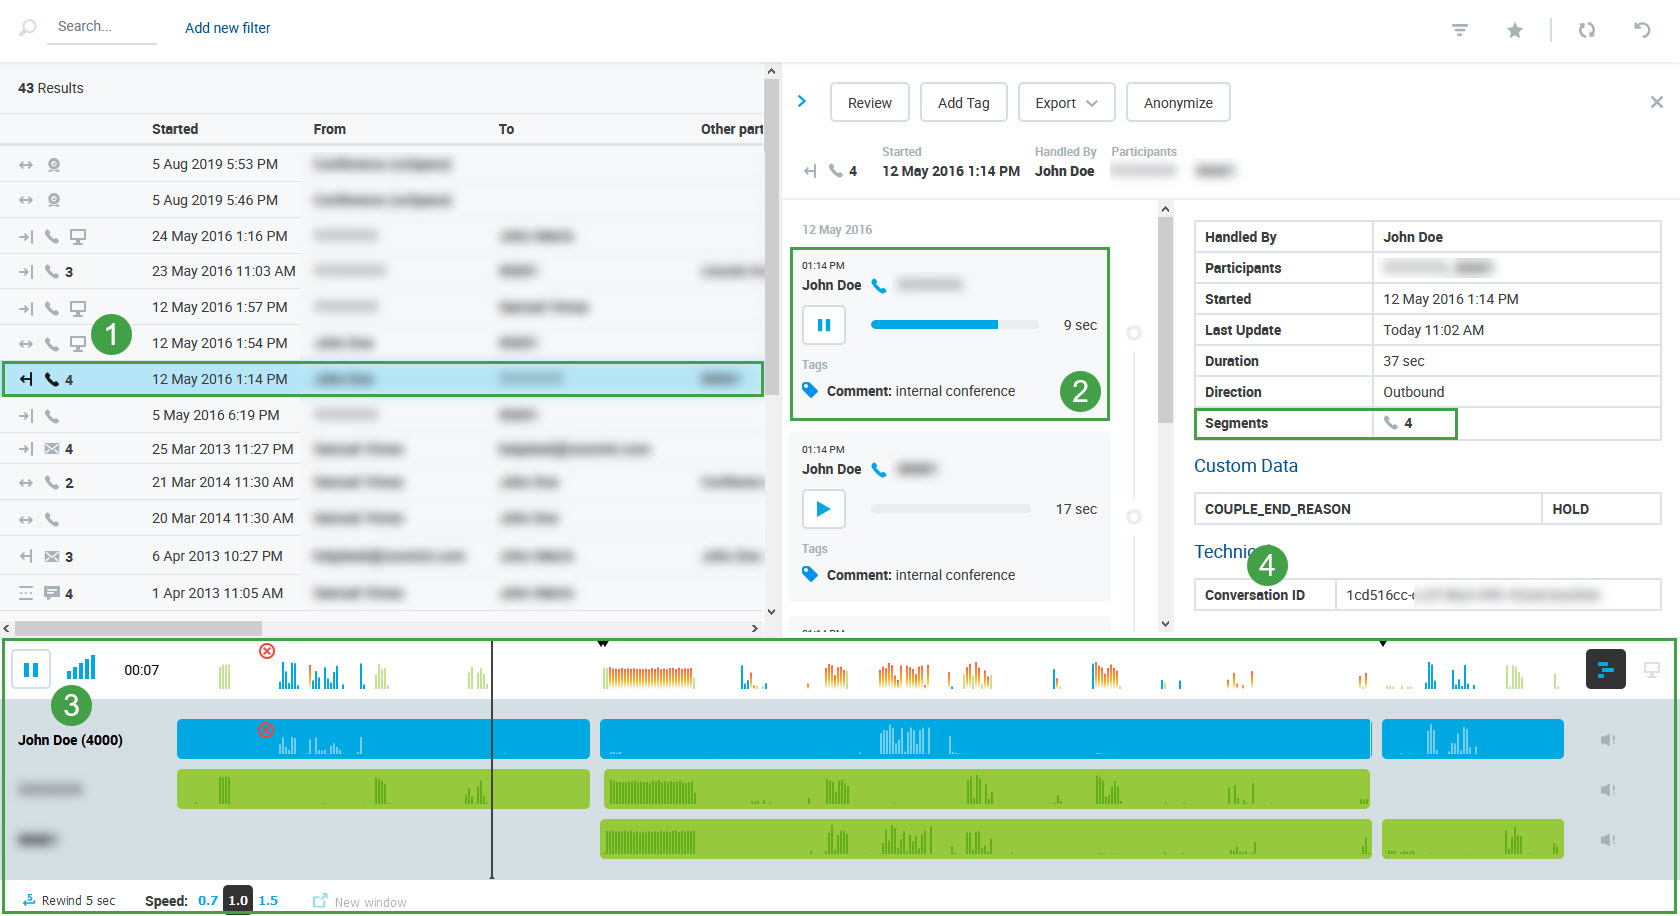The image size is (1680, 916).
Task: Click the screen recording monitor icon in player
Action: pyautogui.click(x=1651, y=670)
